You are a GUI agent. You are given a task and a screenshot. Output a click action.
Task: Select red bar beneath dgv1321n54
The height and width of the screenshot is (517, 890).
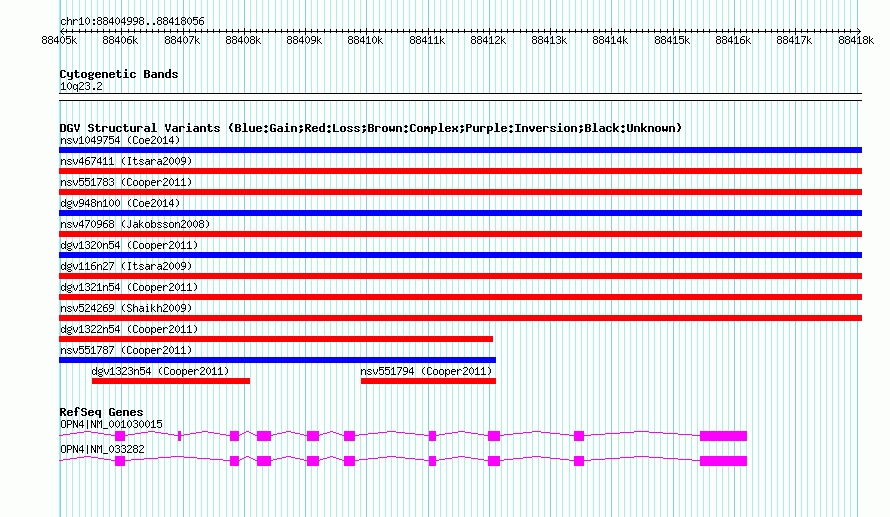(460, 297)
